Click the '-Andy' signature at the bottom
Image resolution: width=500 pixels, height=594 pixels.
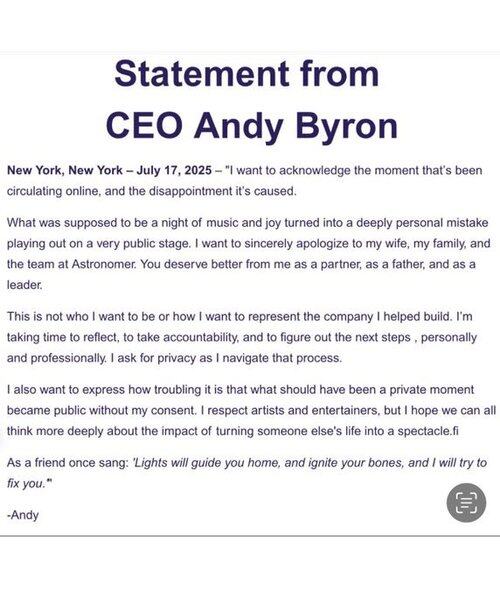pos(23,515)
